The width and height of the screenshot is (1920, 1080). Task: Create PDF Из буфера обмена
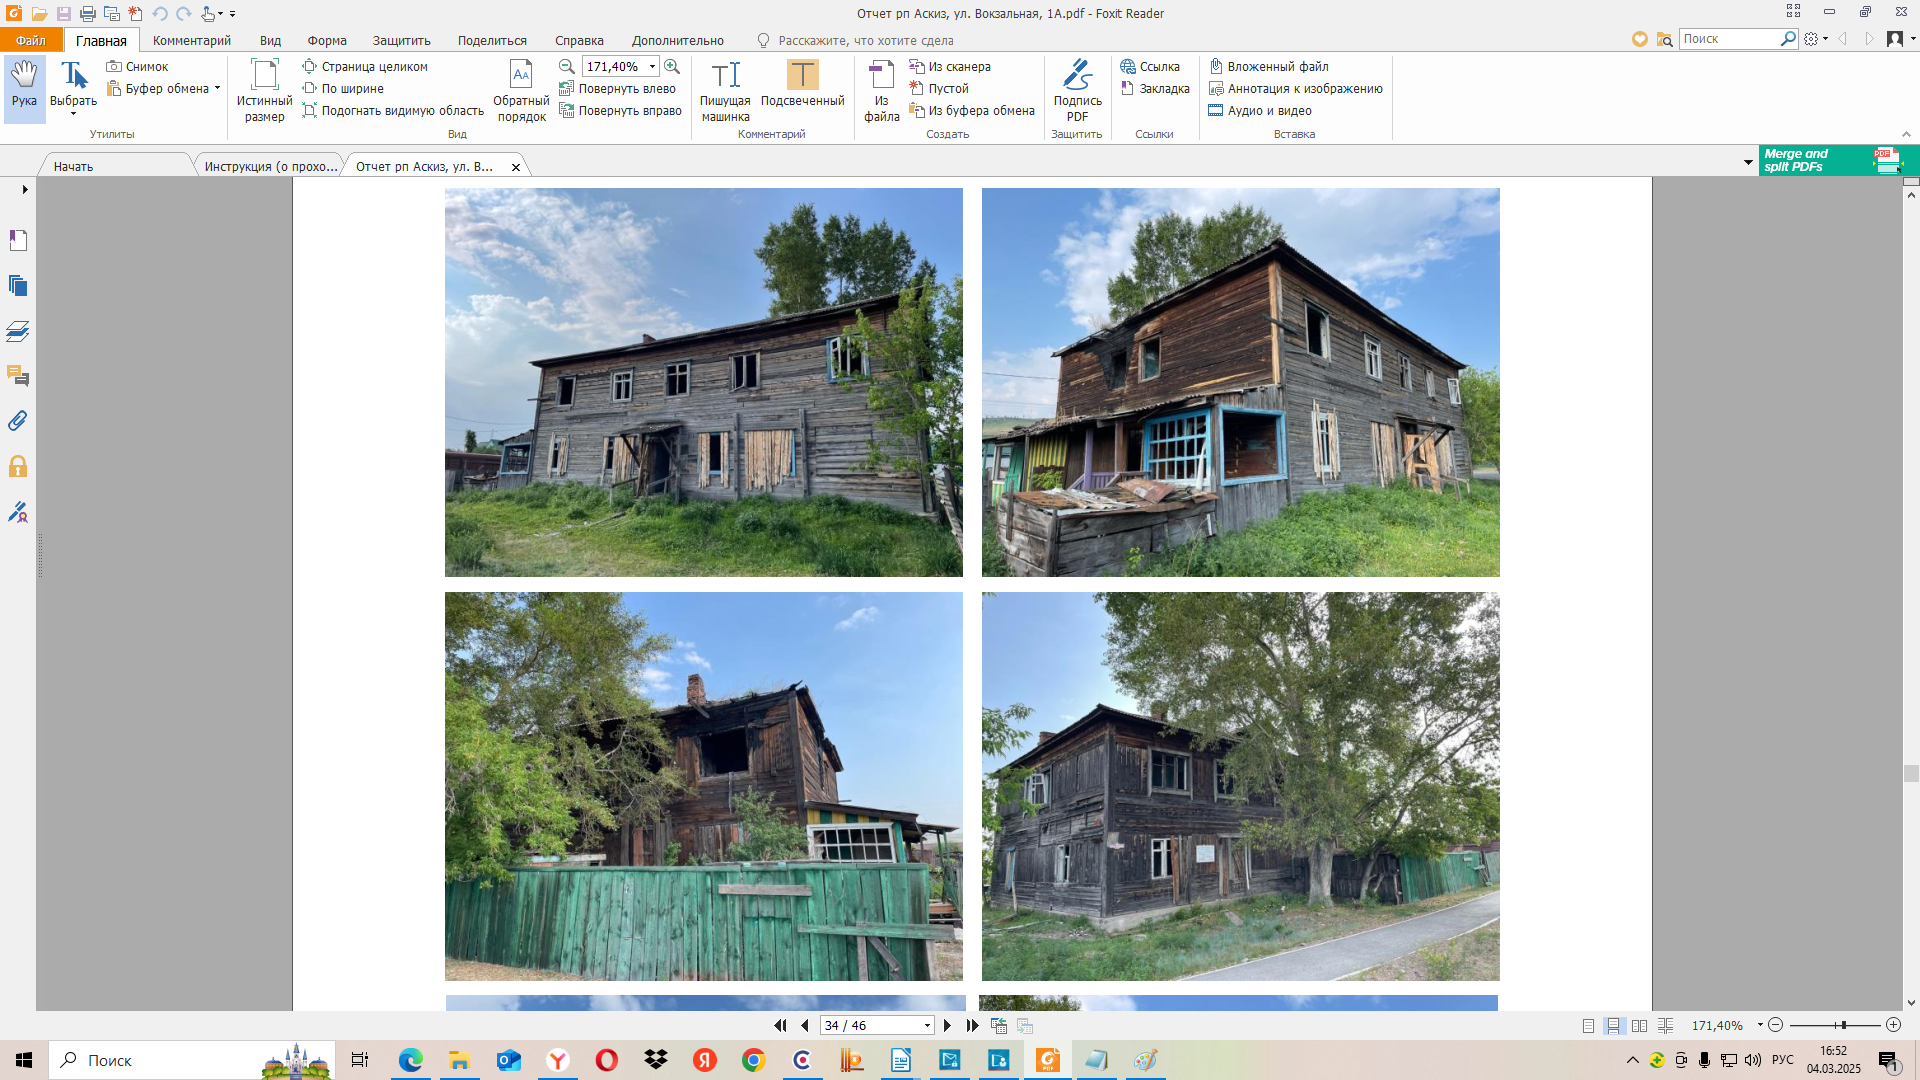tap(972, 110)
